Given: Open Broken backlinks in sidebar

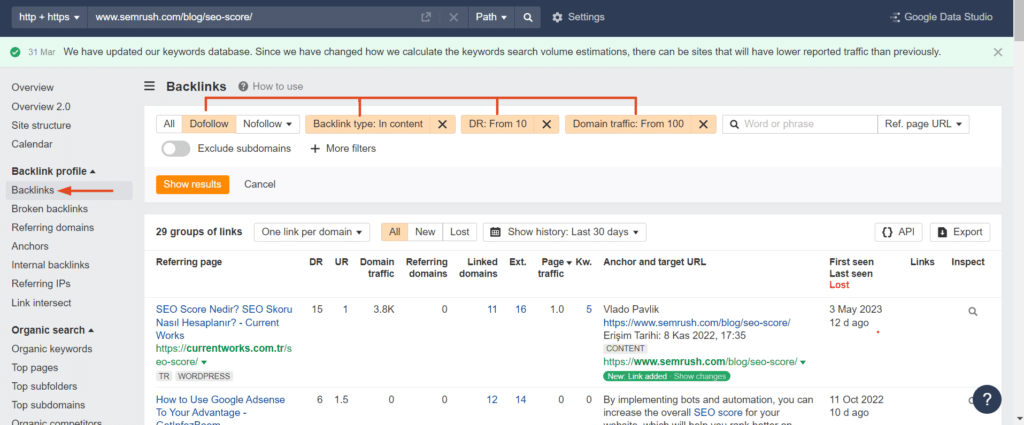Looking at the screenshot, I should 50,209.
